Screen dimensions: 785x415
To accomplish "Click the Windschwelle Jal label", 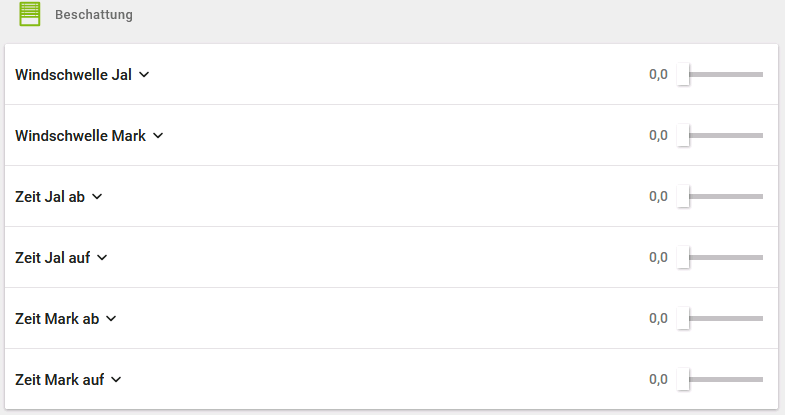I will [x=74, y=74].
